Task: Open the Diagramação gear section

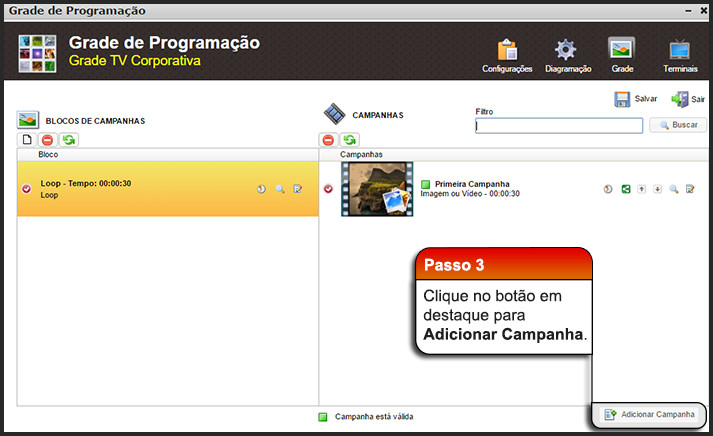Action: pyautogui.click(x=568, y=56)
